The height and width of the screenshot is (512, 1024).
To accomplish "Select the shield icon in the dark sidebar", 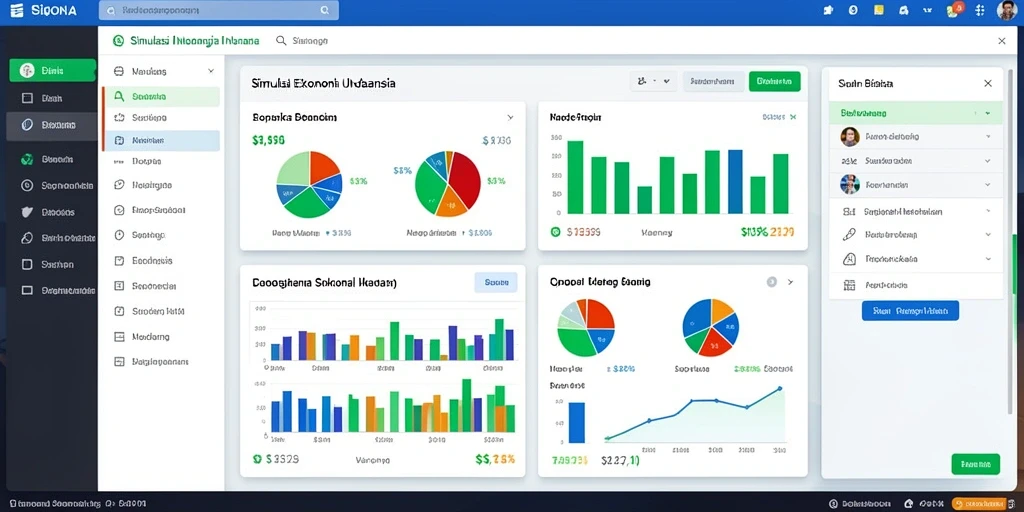I will (27, 212).
